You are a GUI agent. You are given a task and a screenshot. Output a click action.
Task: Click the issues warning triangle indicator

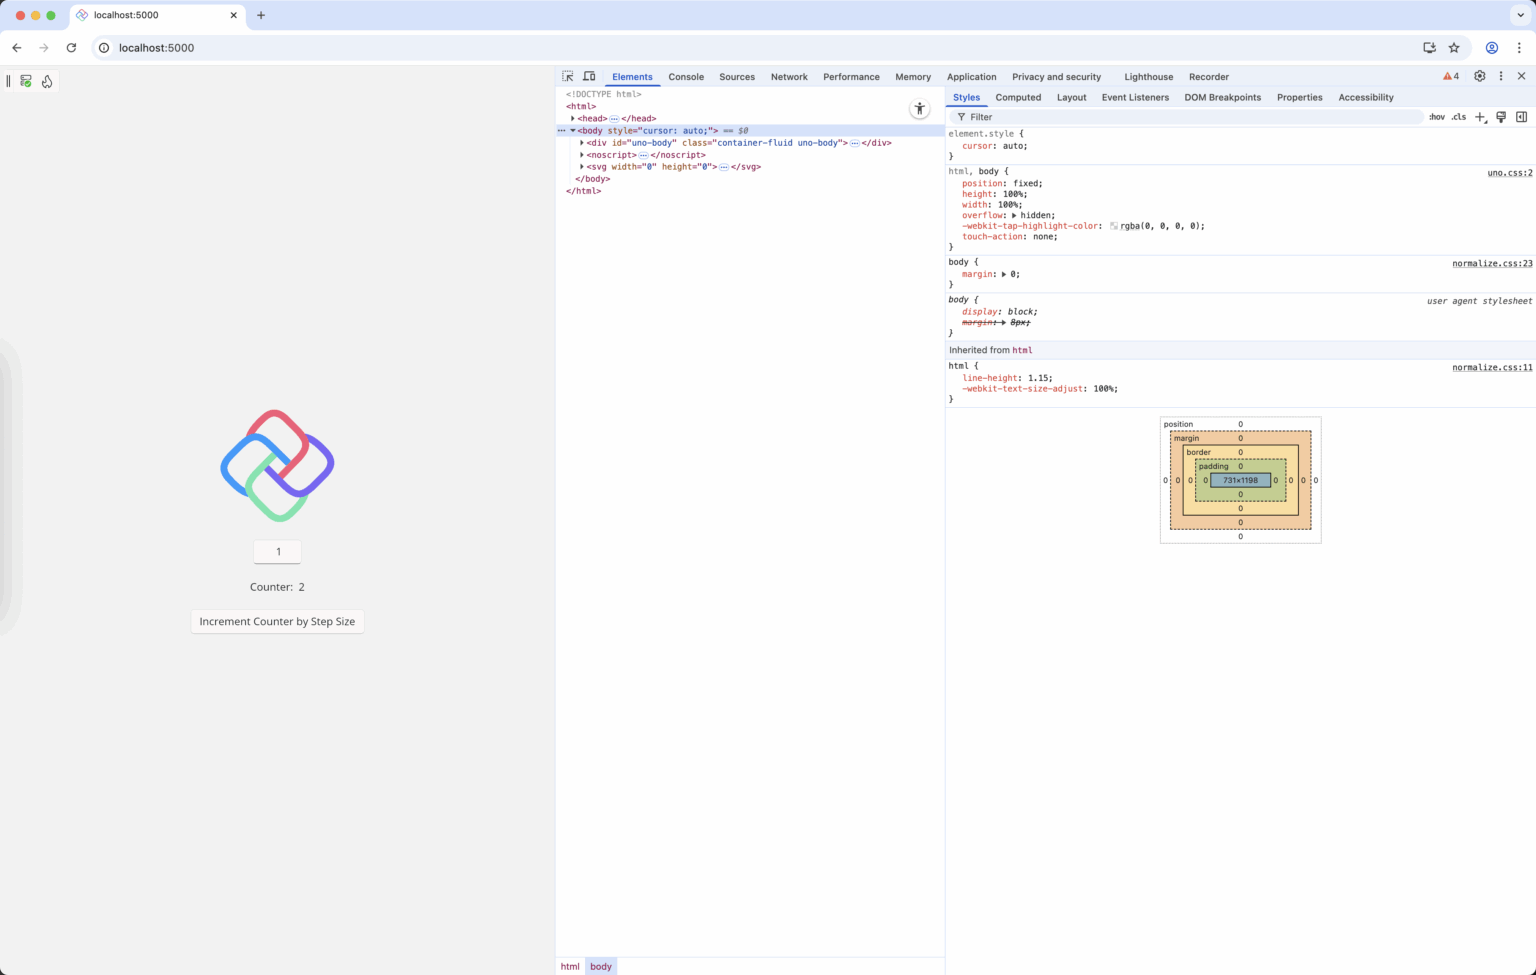click(1449, 75)
